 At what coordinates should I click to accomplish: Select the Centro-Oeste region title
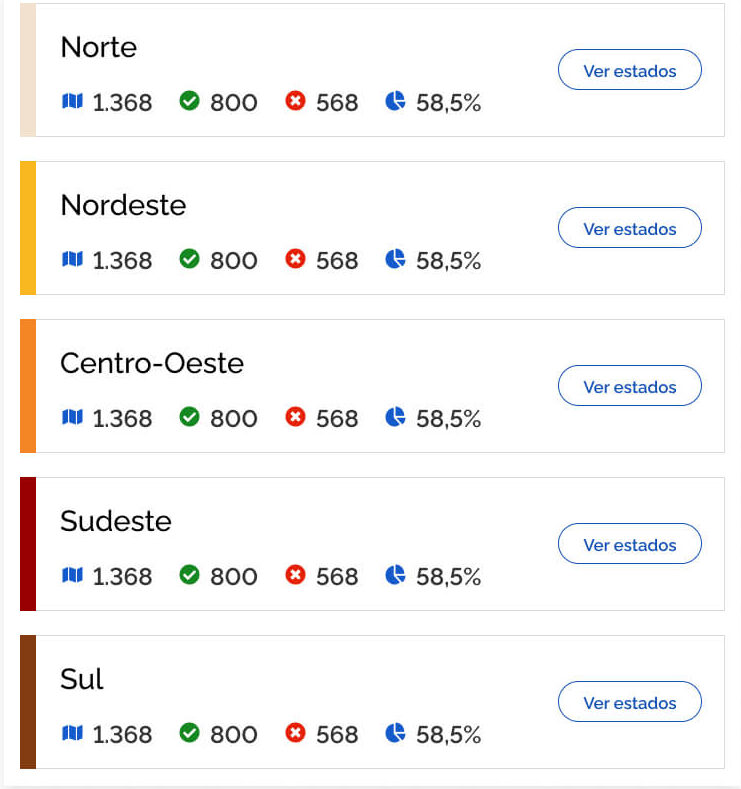(152, 363)
